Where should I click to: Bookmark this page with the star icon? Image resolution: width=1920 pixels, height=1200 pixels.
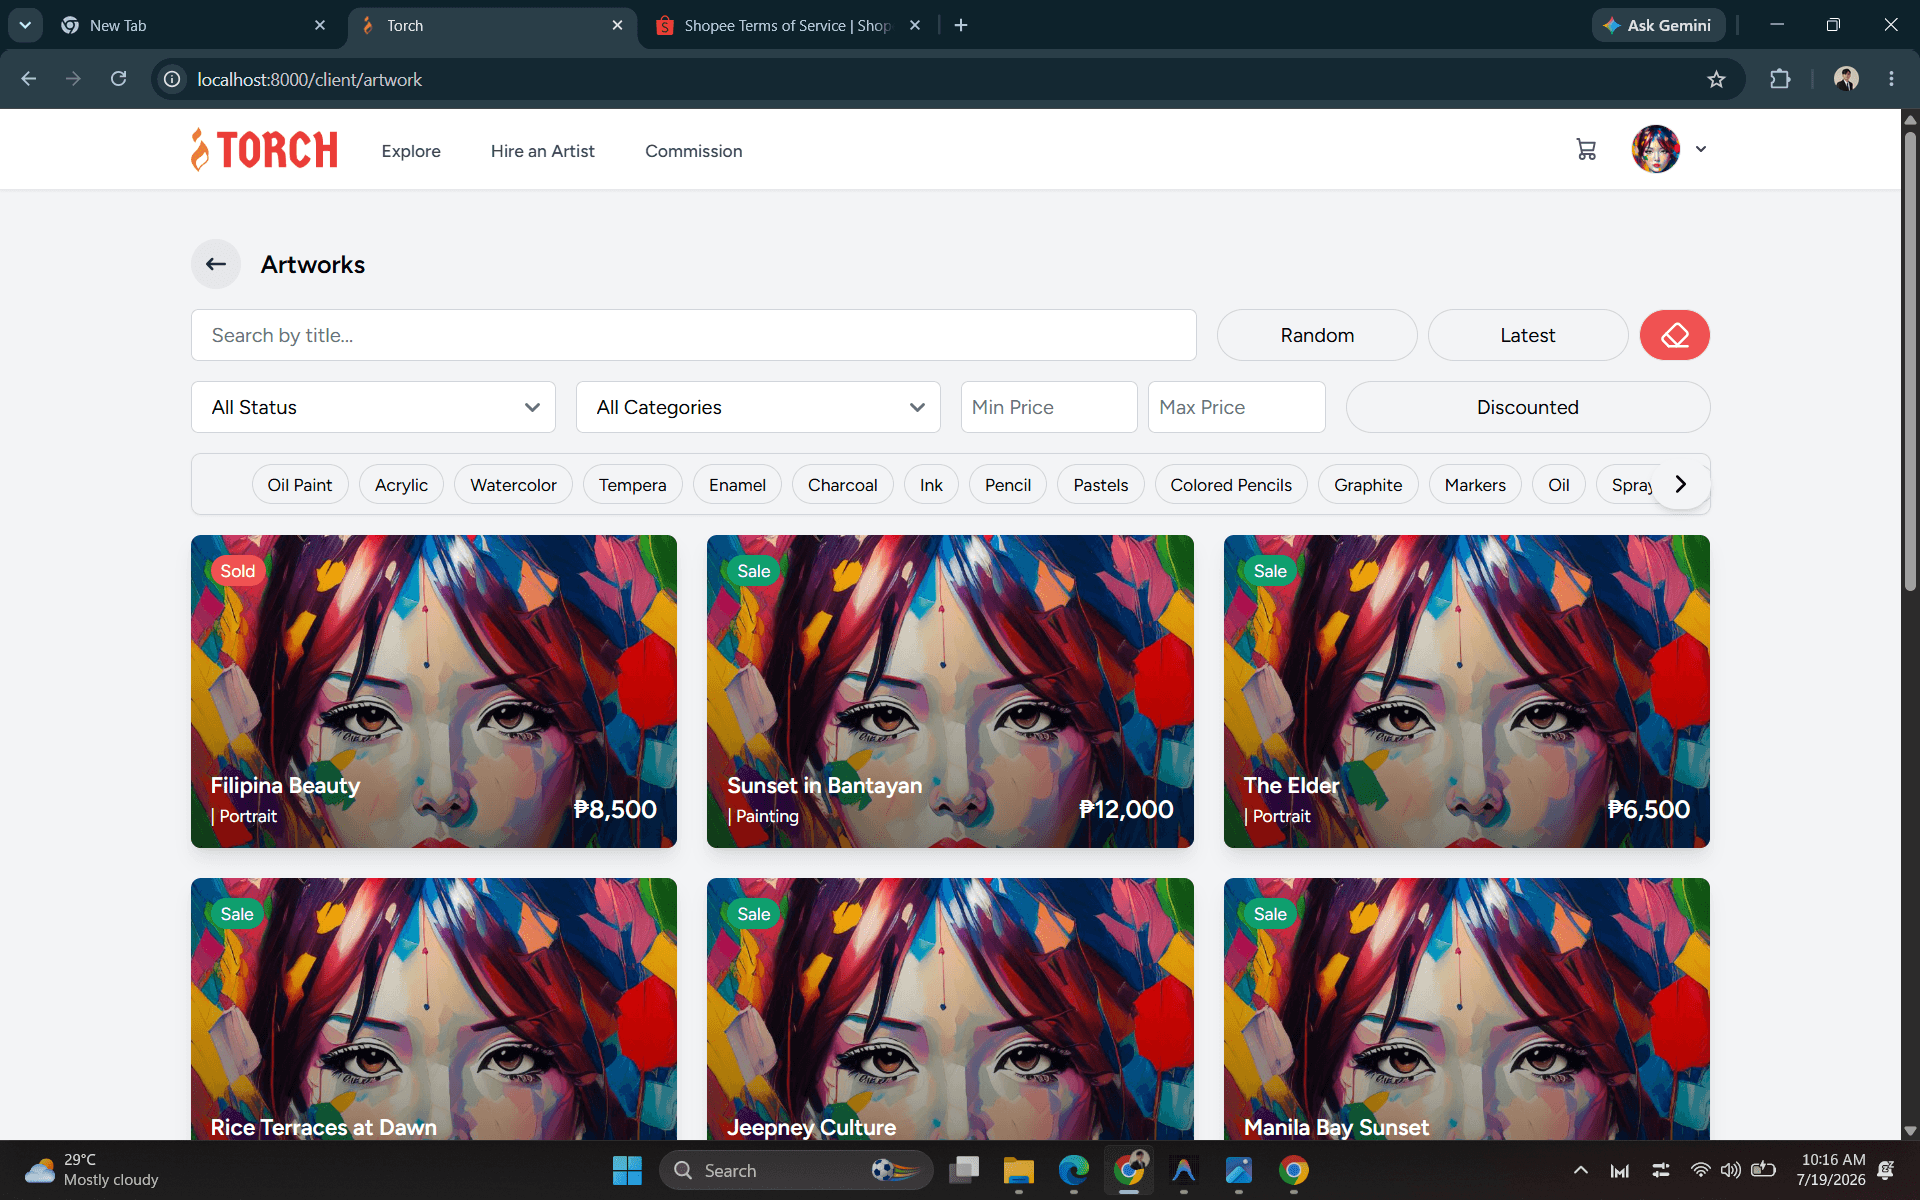1716,79
